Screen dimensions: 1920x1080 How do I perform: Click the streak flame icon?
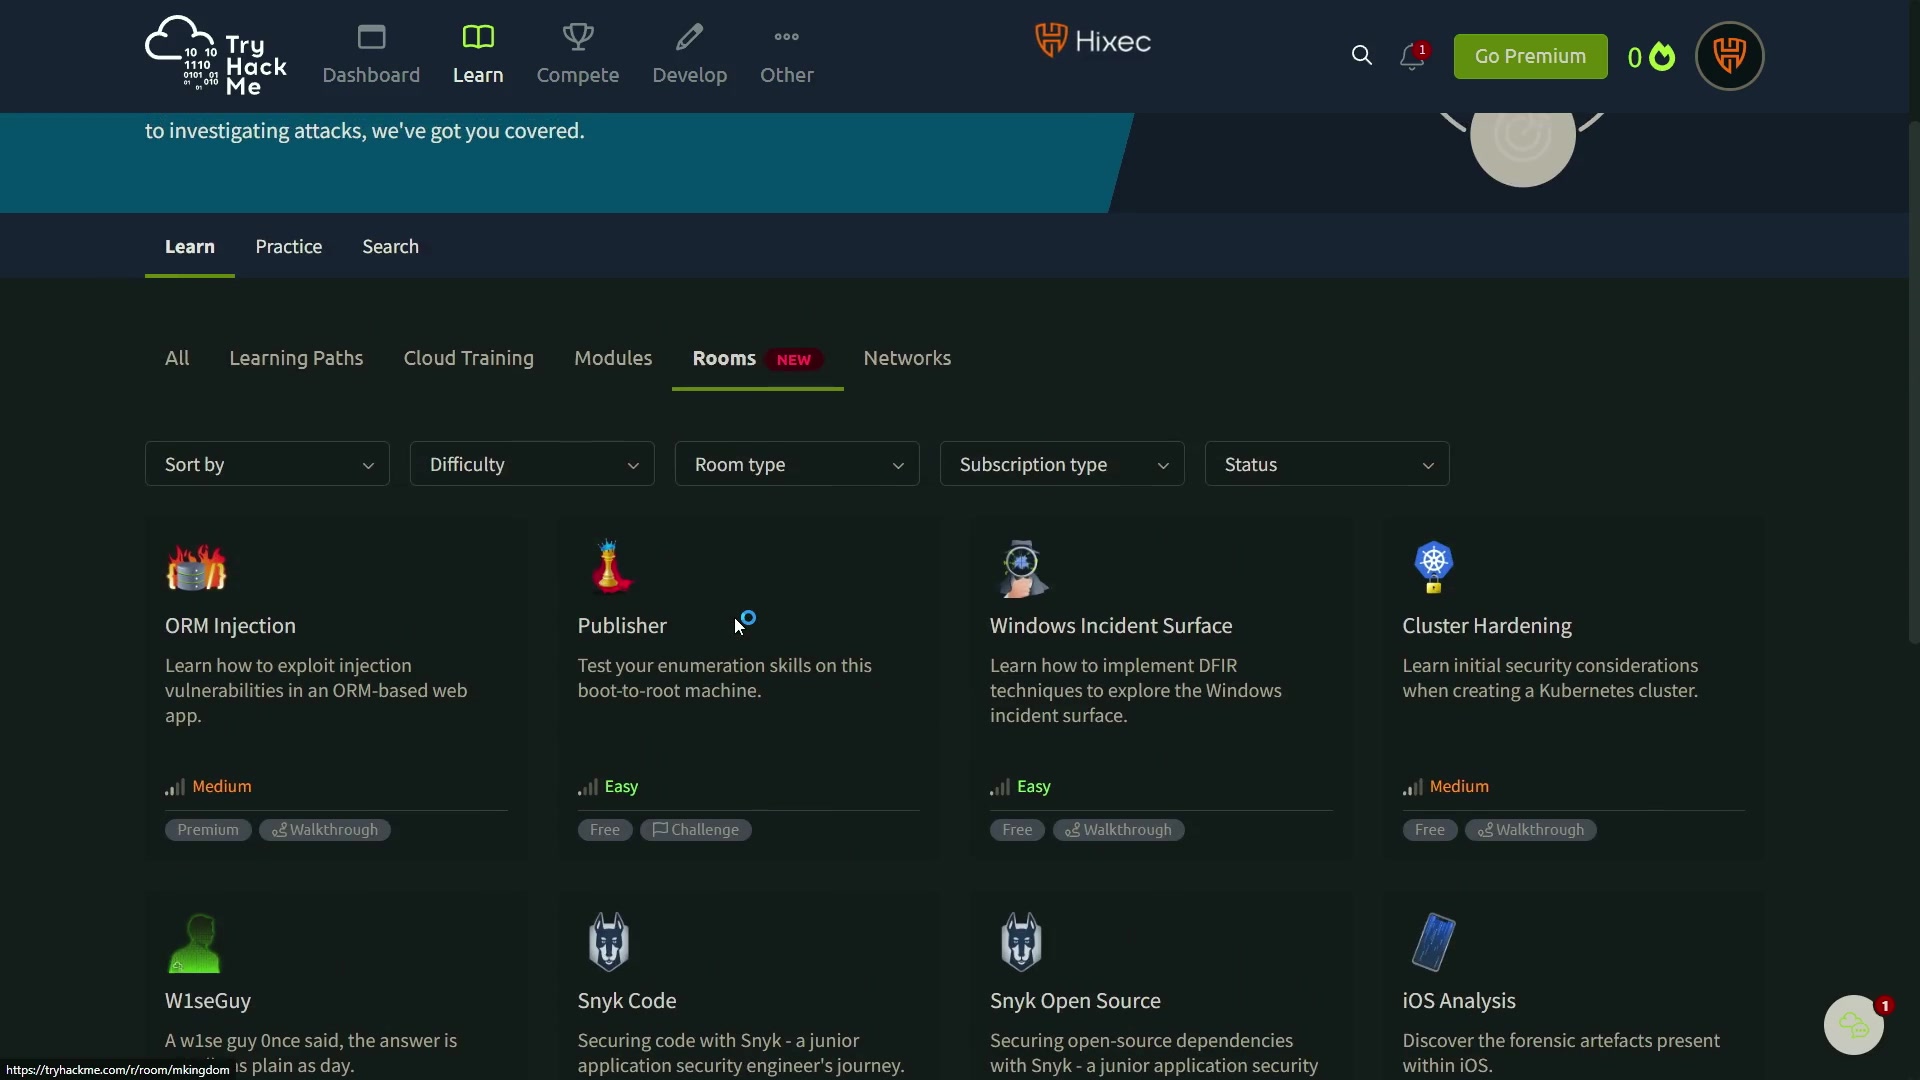point(1662,57)
